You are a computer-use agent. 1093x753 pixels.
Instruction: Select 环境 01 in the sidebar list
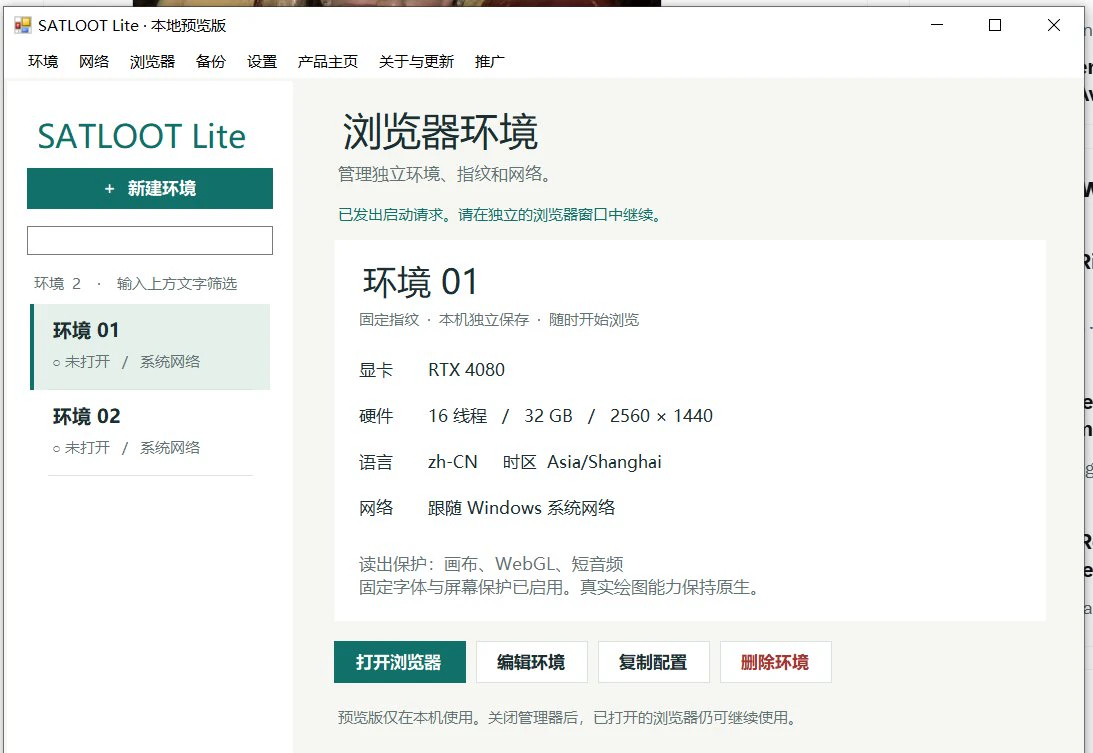tap(151, 347)
